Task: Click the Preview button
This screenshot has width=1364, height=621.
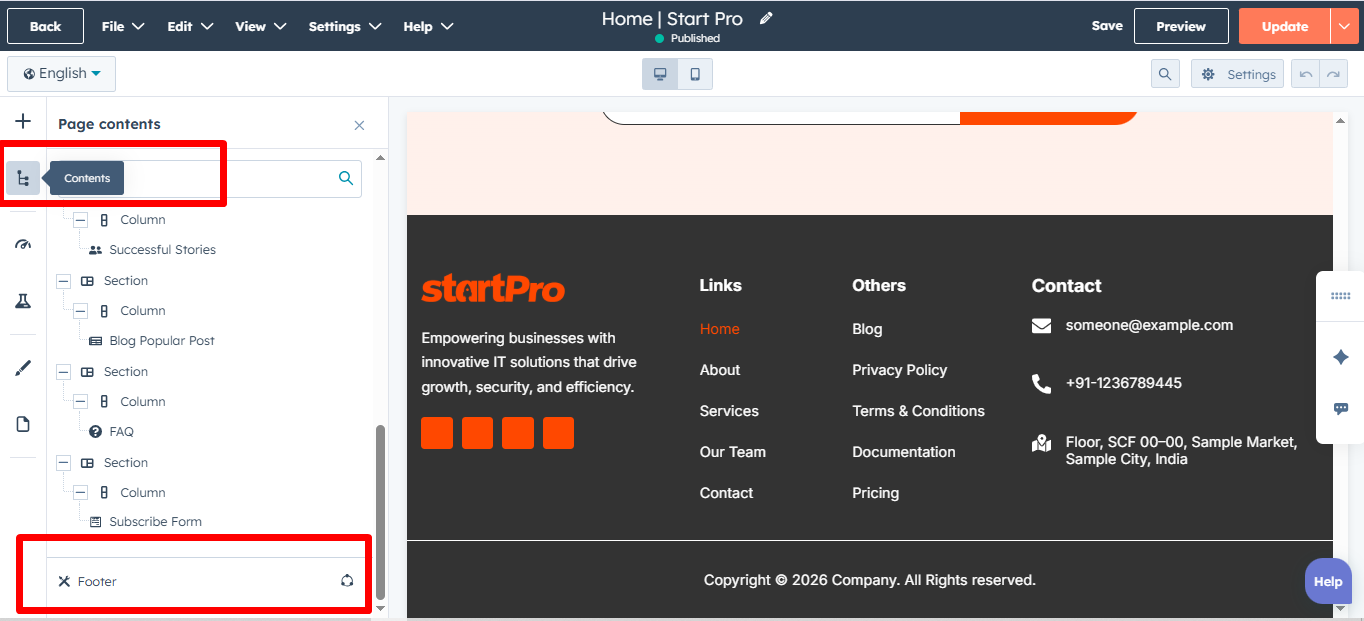Action: pos(1181,26)
